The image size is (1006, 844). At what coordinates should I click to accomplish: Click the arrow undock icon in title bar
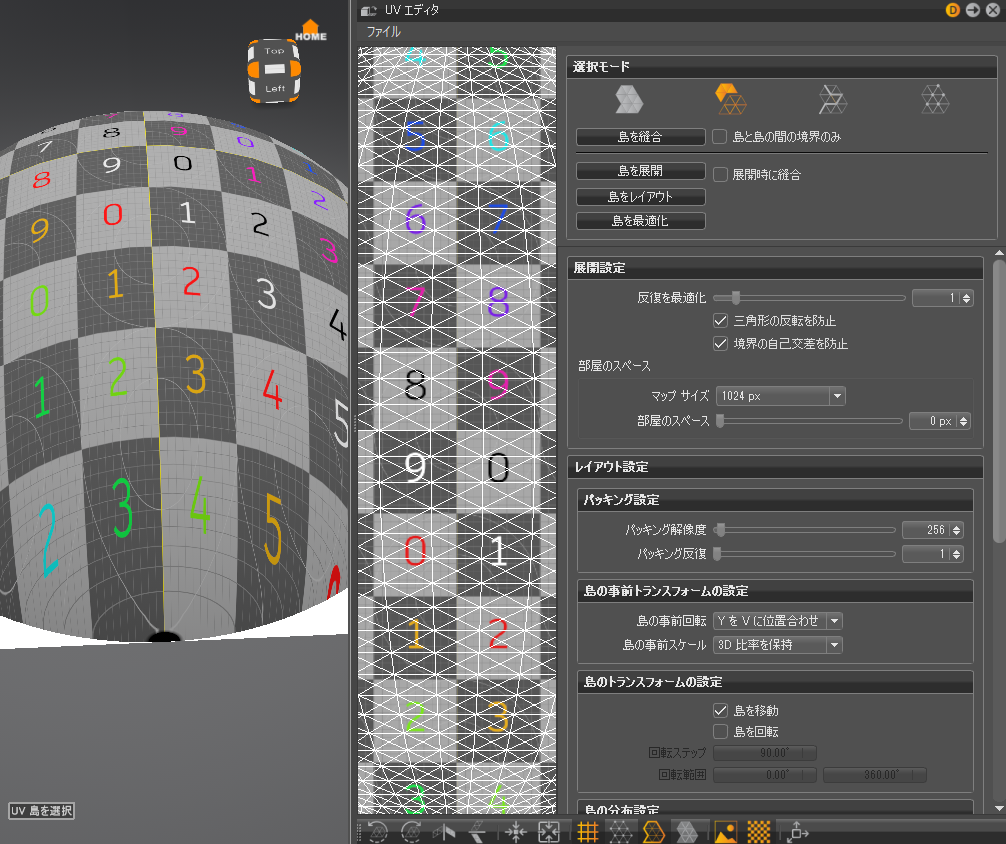pos(973,10)
